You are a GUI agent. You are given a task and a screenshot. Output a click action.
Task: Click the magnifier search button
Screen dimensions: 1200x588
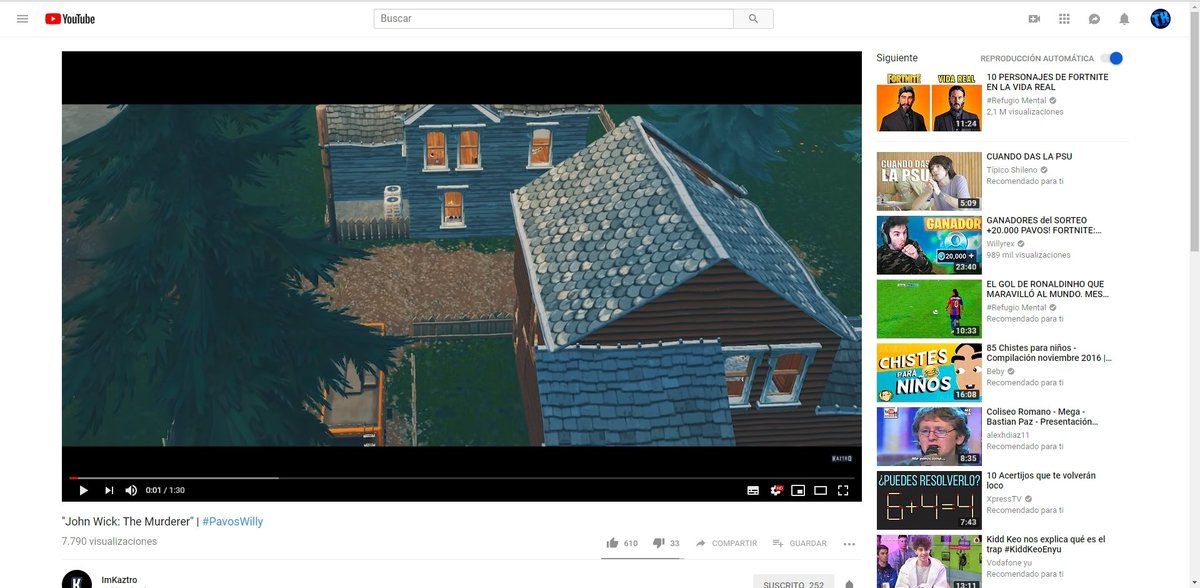[x=753, y=19]
